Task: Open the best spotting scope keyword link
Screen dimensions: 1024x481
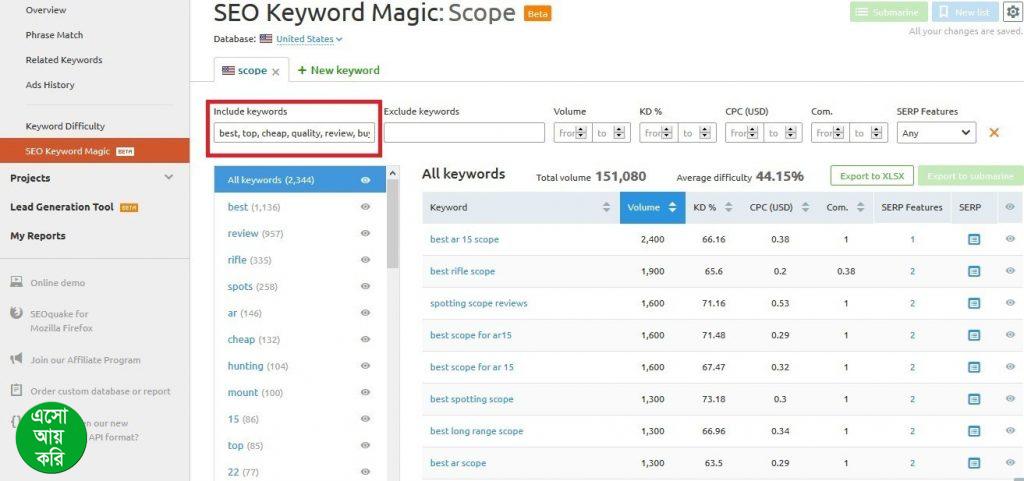Action: [471, 400]
